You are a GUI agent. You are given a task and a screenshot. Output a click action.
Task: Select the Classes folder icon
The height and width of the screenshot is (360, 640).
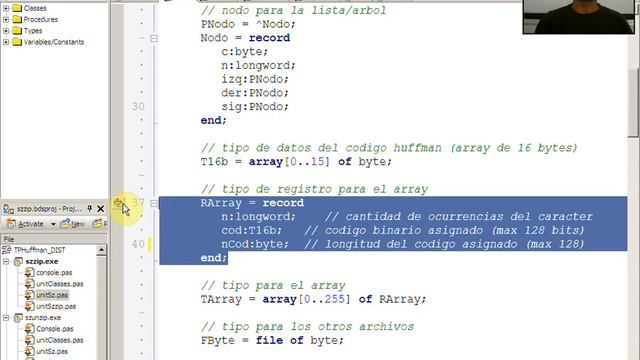tap(17, 8)
